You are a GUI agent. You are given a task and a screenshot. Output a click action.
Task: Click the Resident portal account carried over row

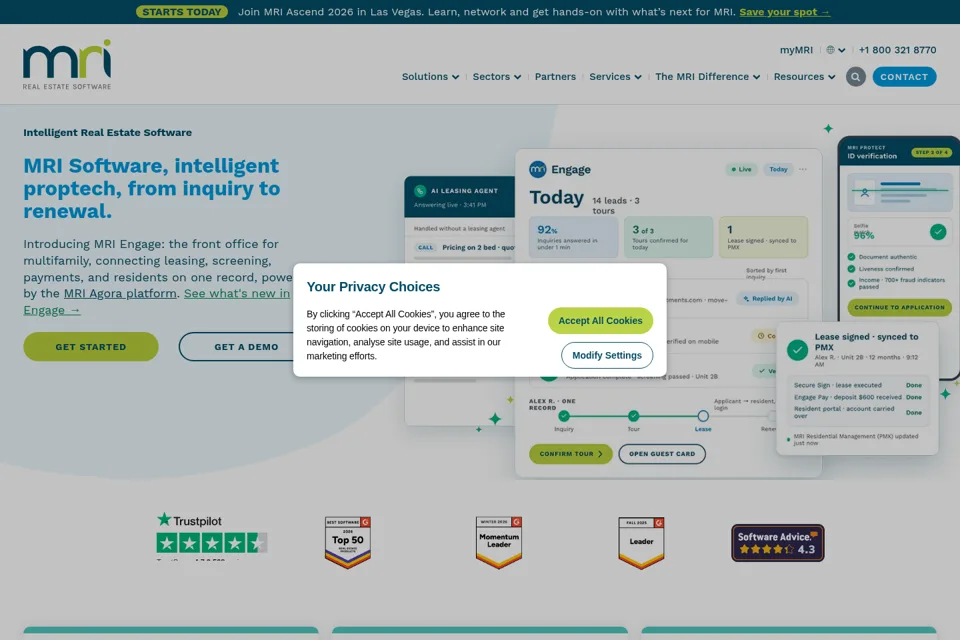(x=858, y=412)
